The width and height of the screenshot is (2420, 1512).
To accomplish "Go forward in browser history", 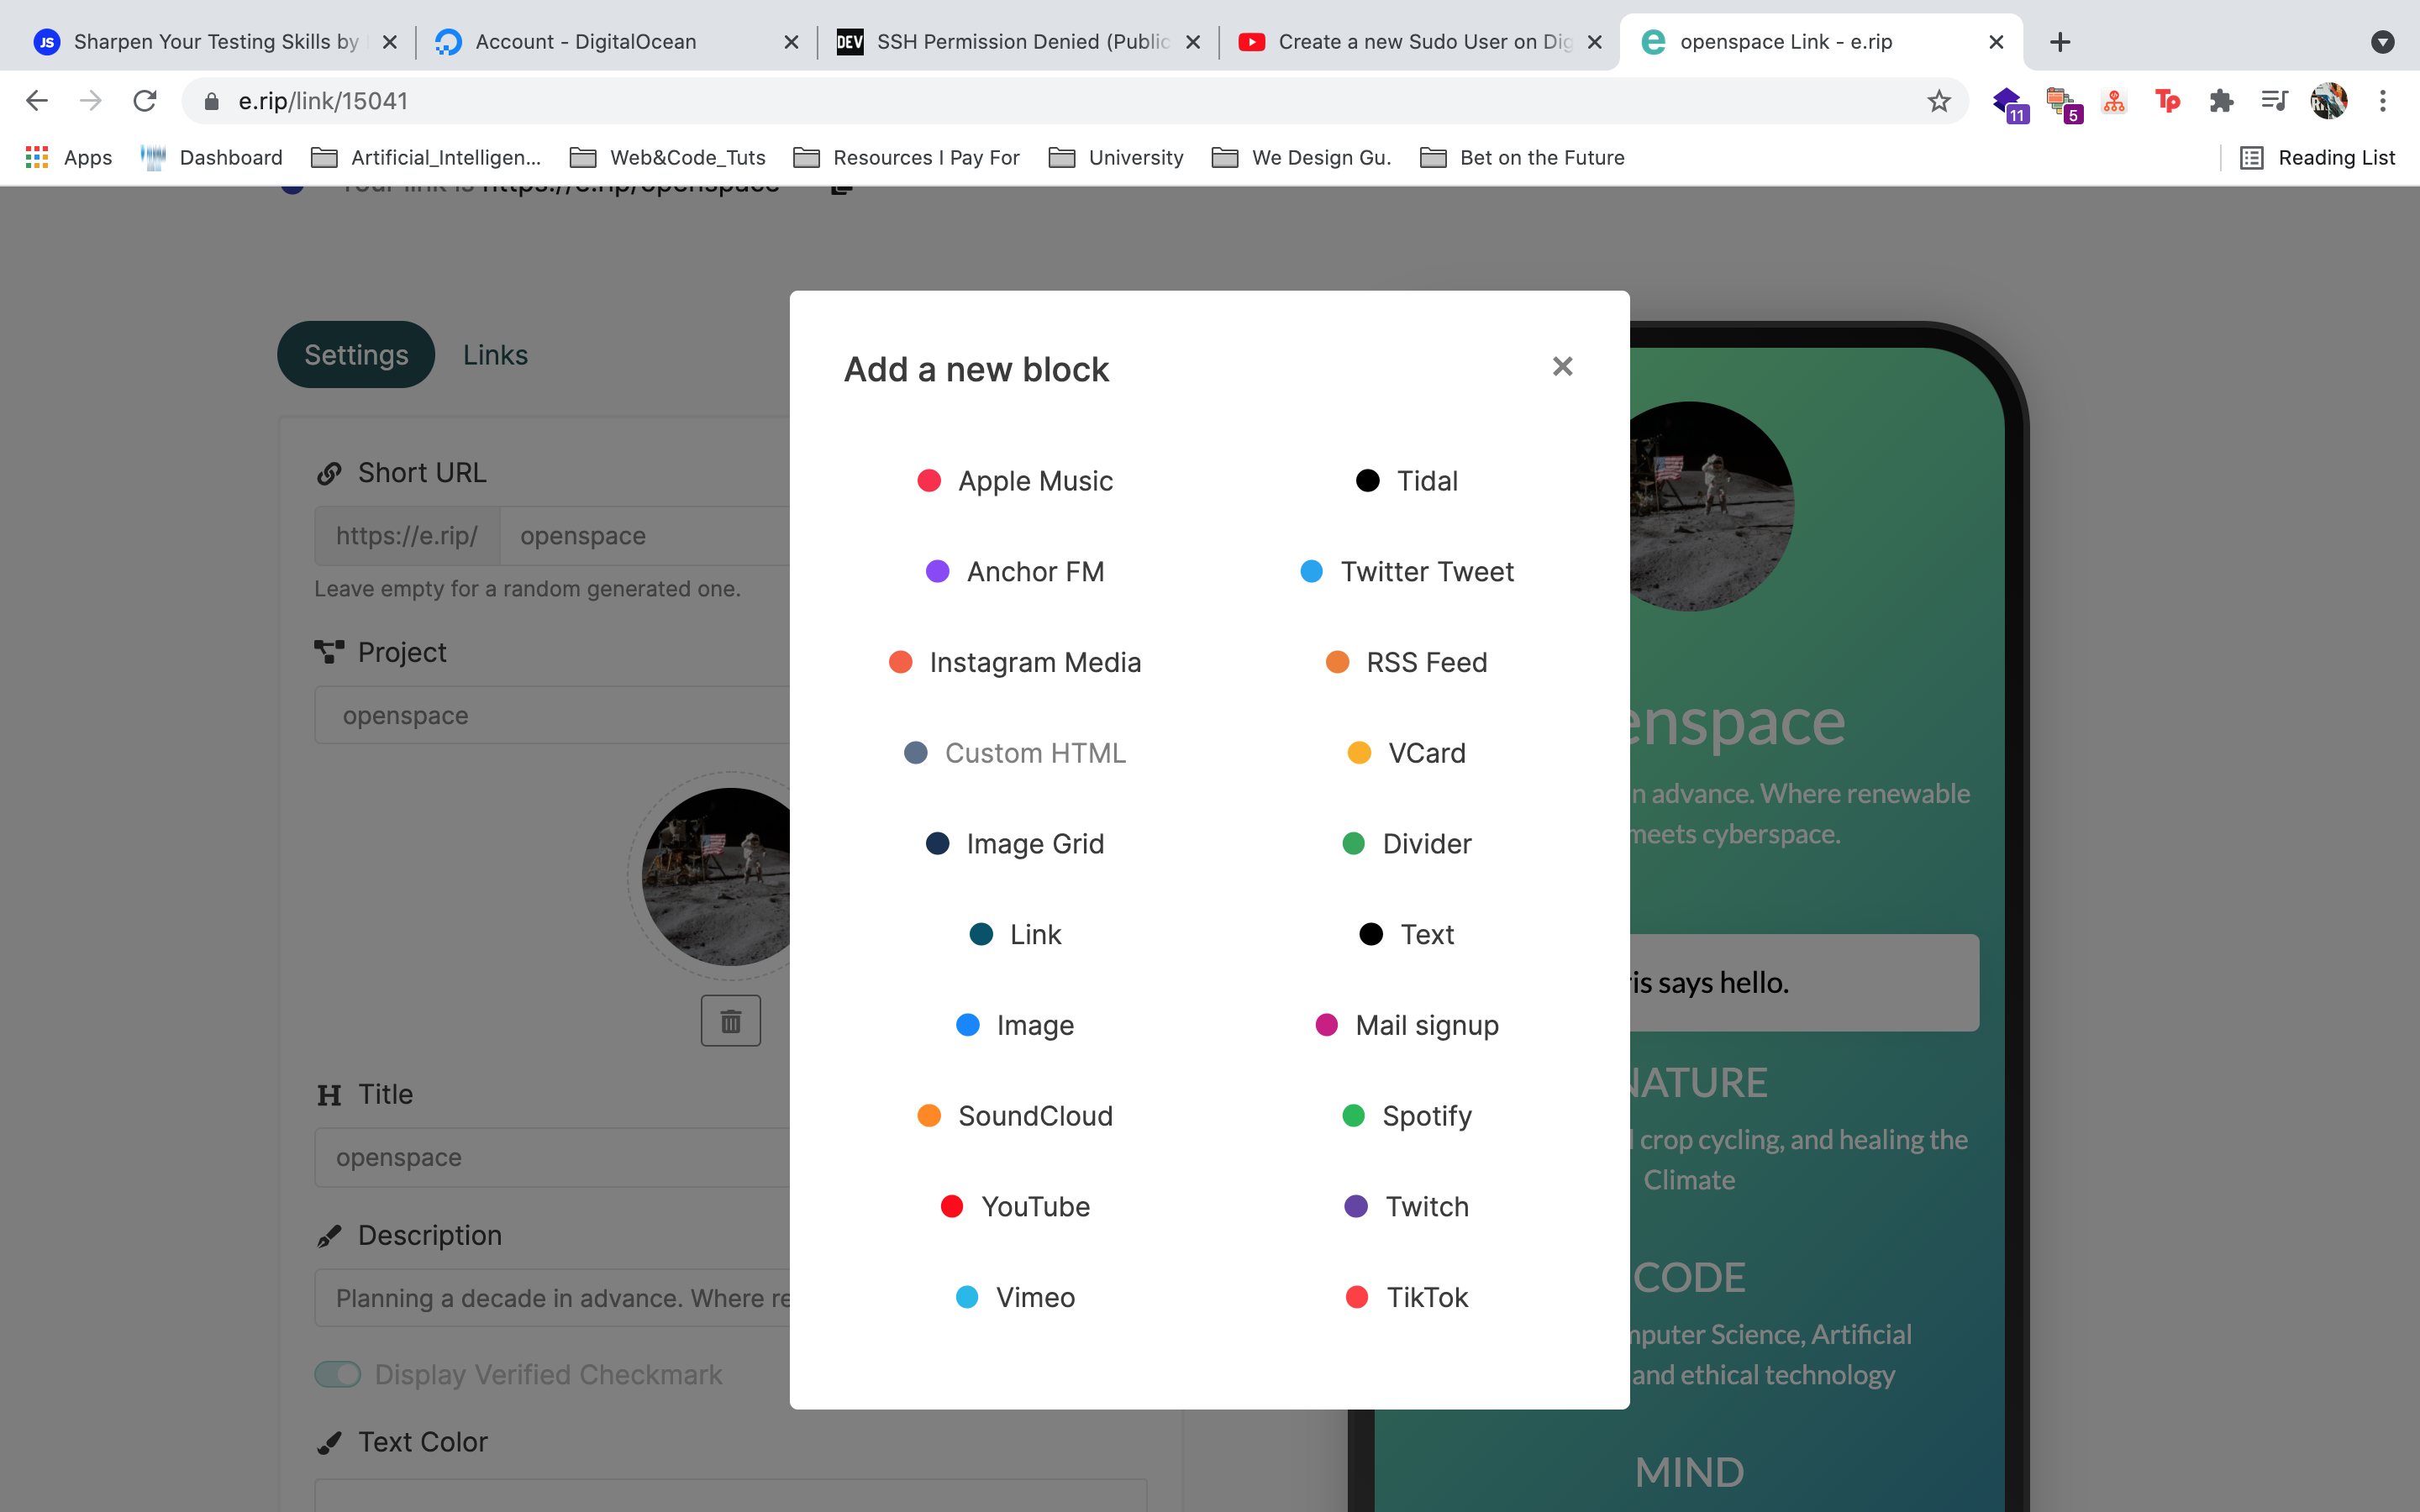I will [91, 101].
